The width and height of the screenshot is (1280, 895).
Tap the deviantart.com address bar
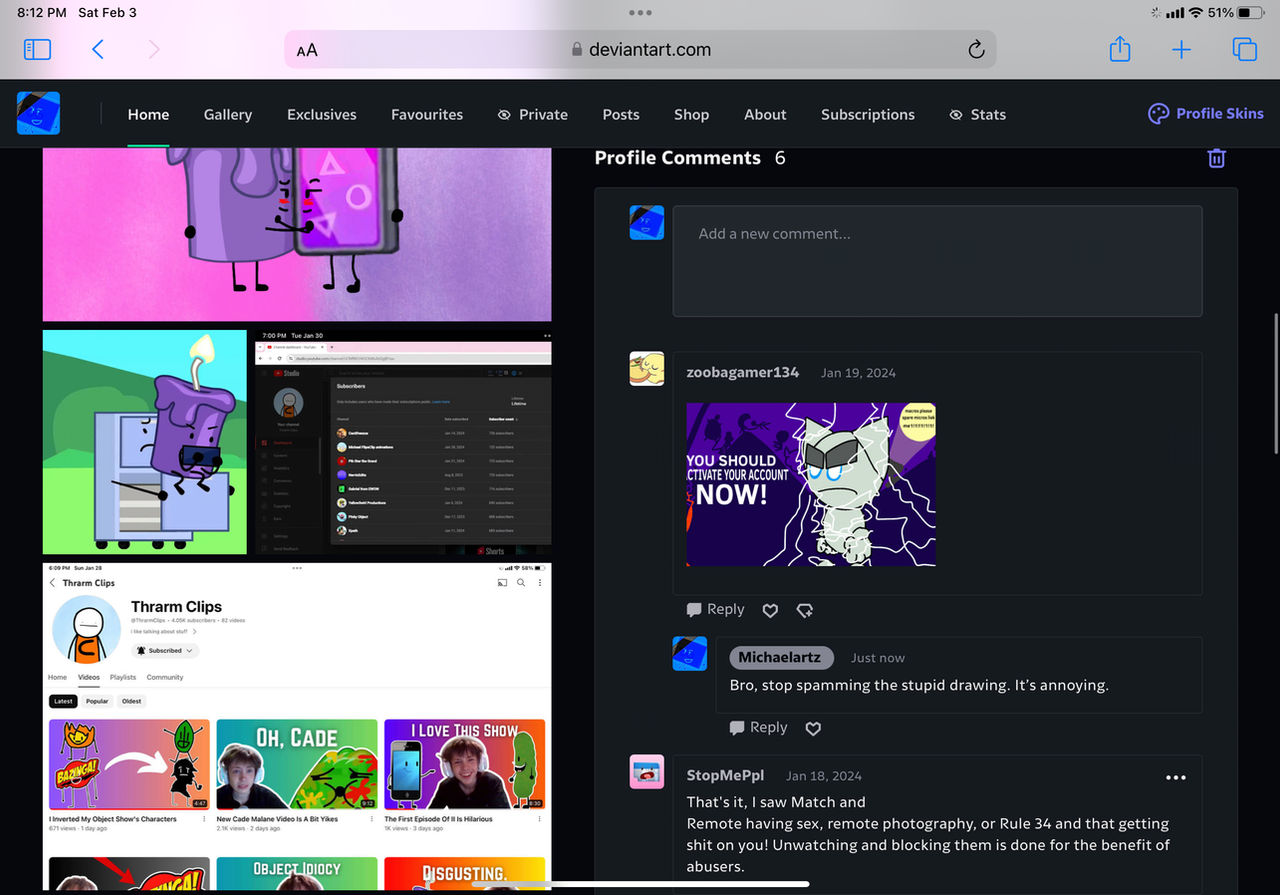tap(640, 50)
